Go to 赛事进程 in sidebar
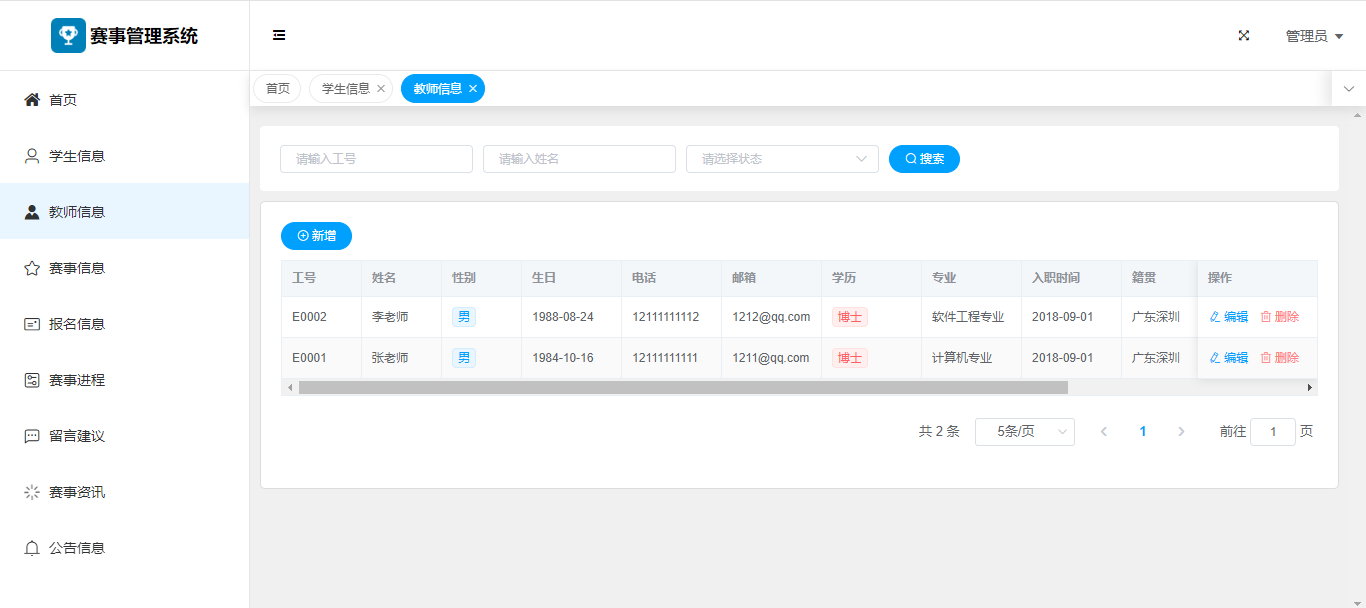1366x608 pixels. tap(77, 380)
